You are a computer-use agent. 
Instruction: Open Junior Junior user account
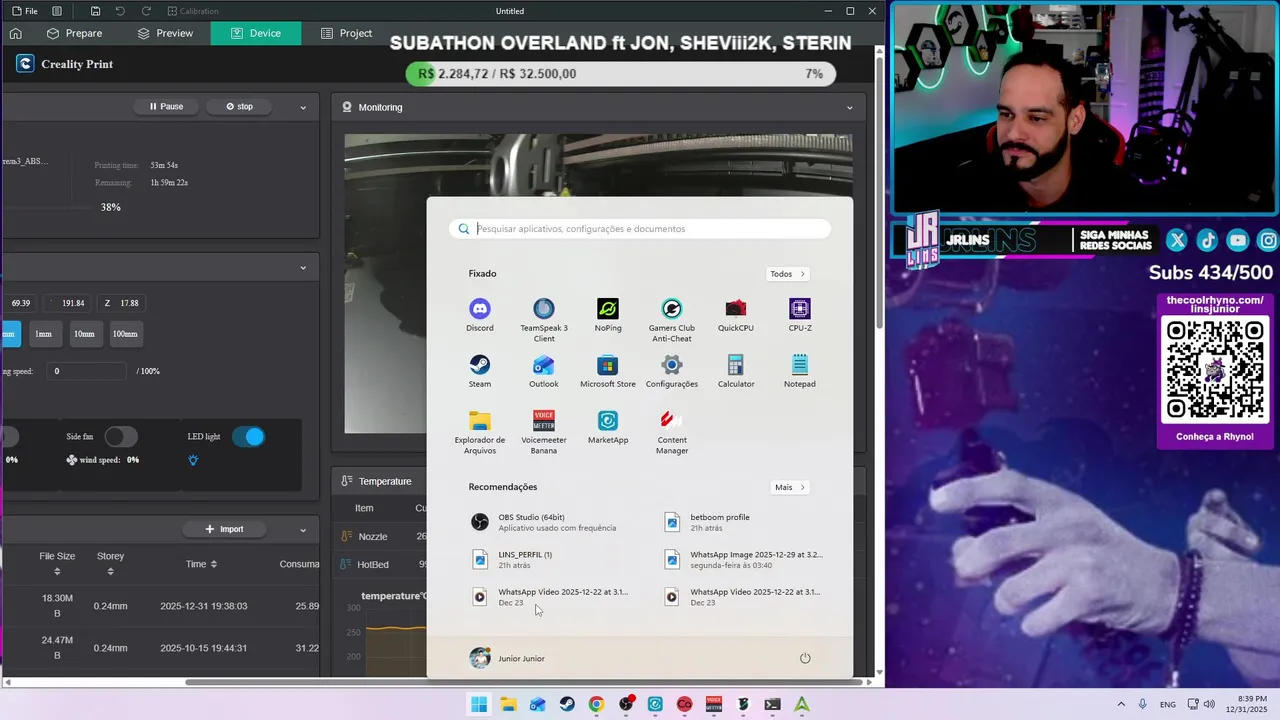(507, 658)
